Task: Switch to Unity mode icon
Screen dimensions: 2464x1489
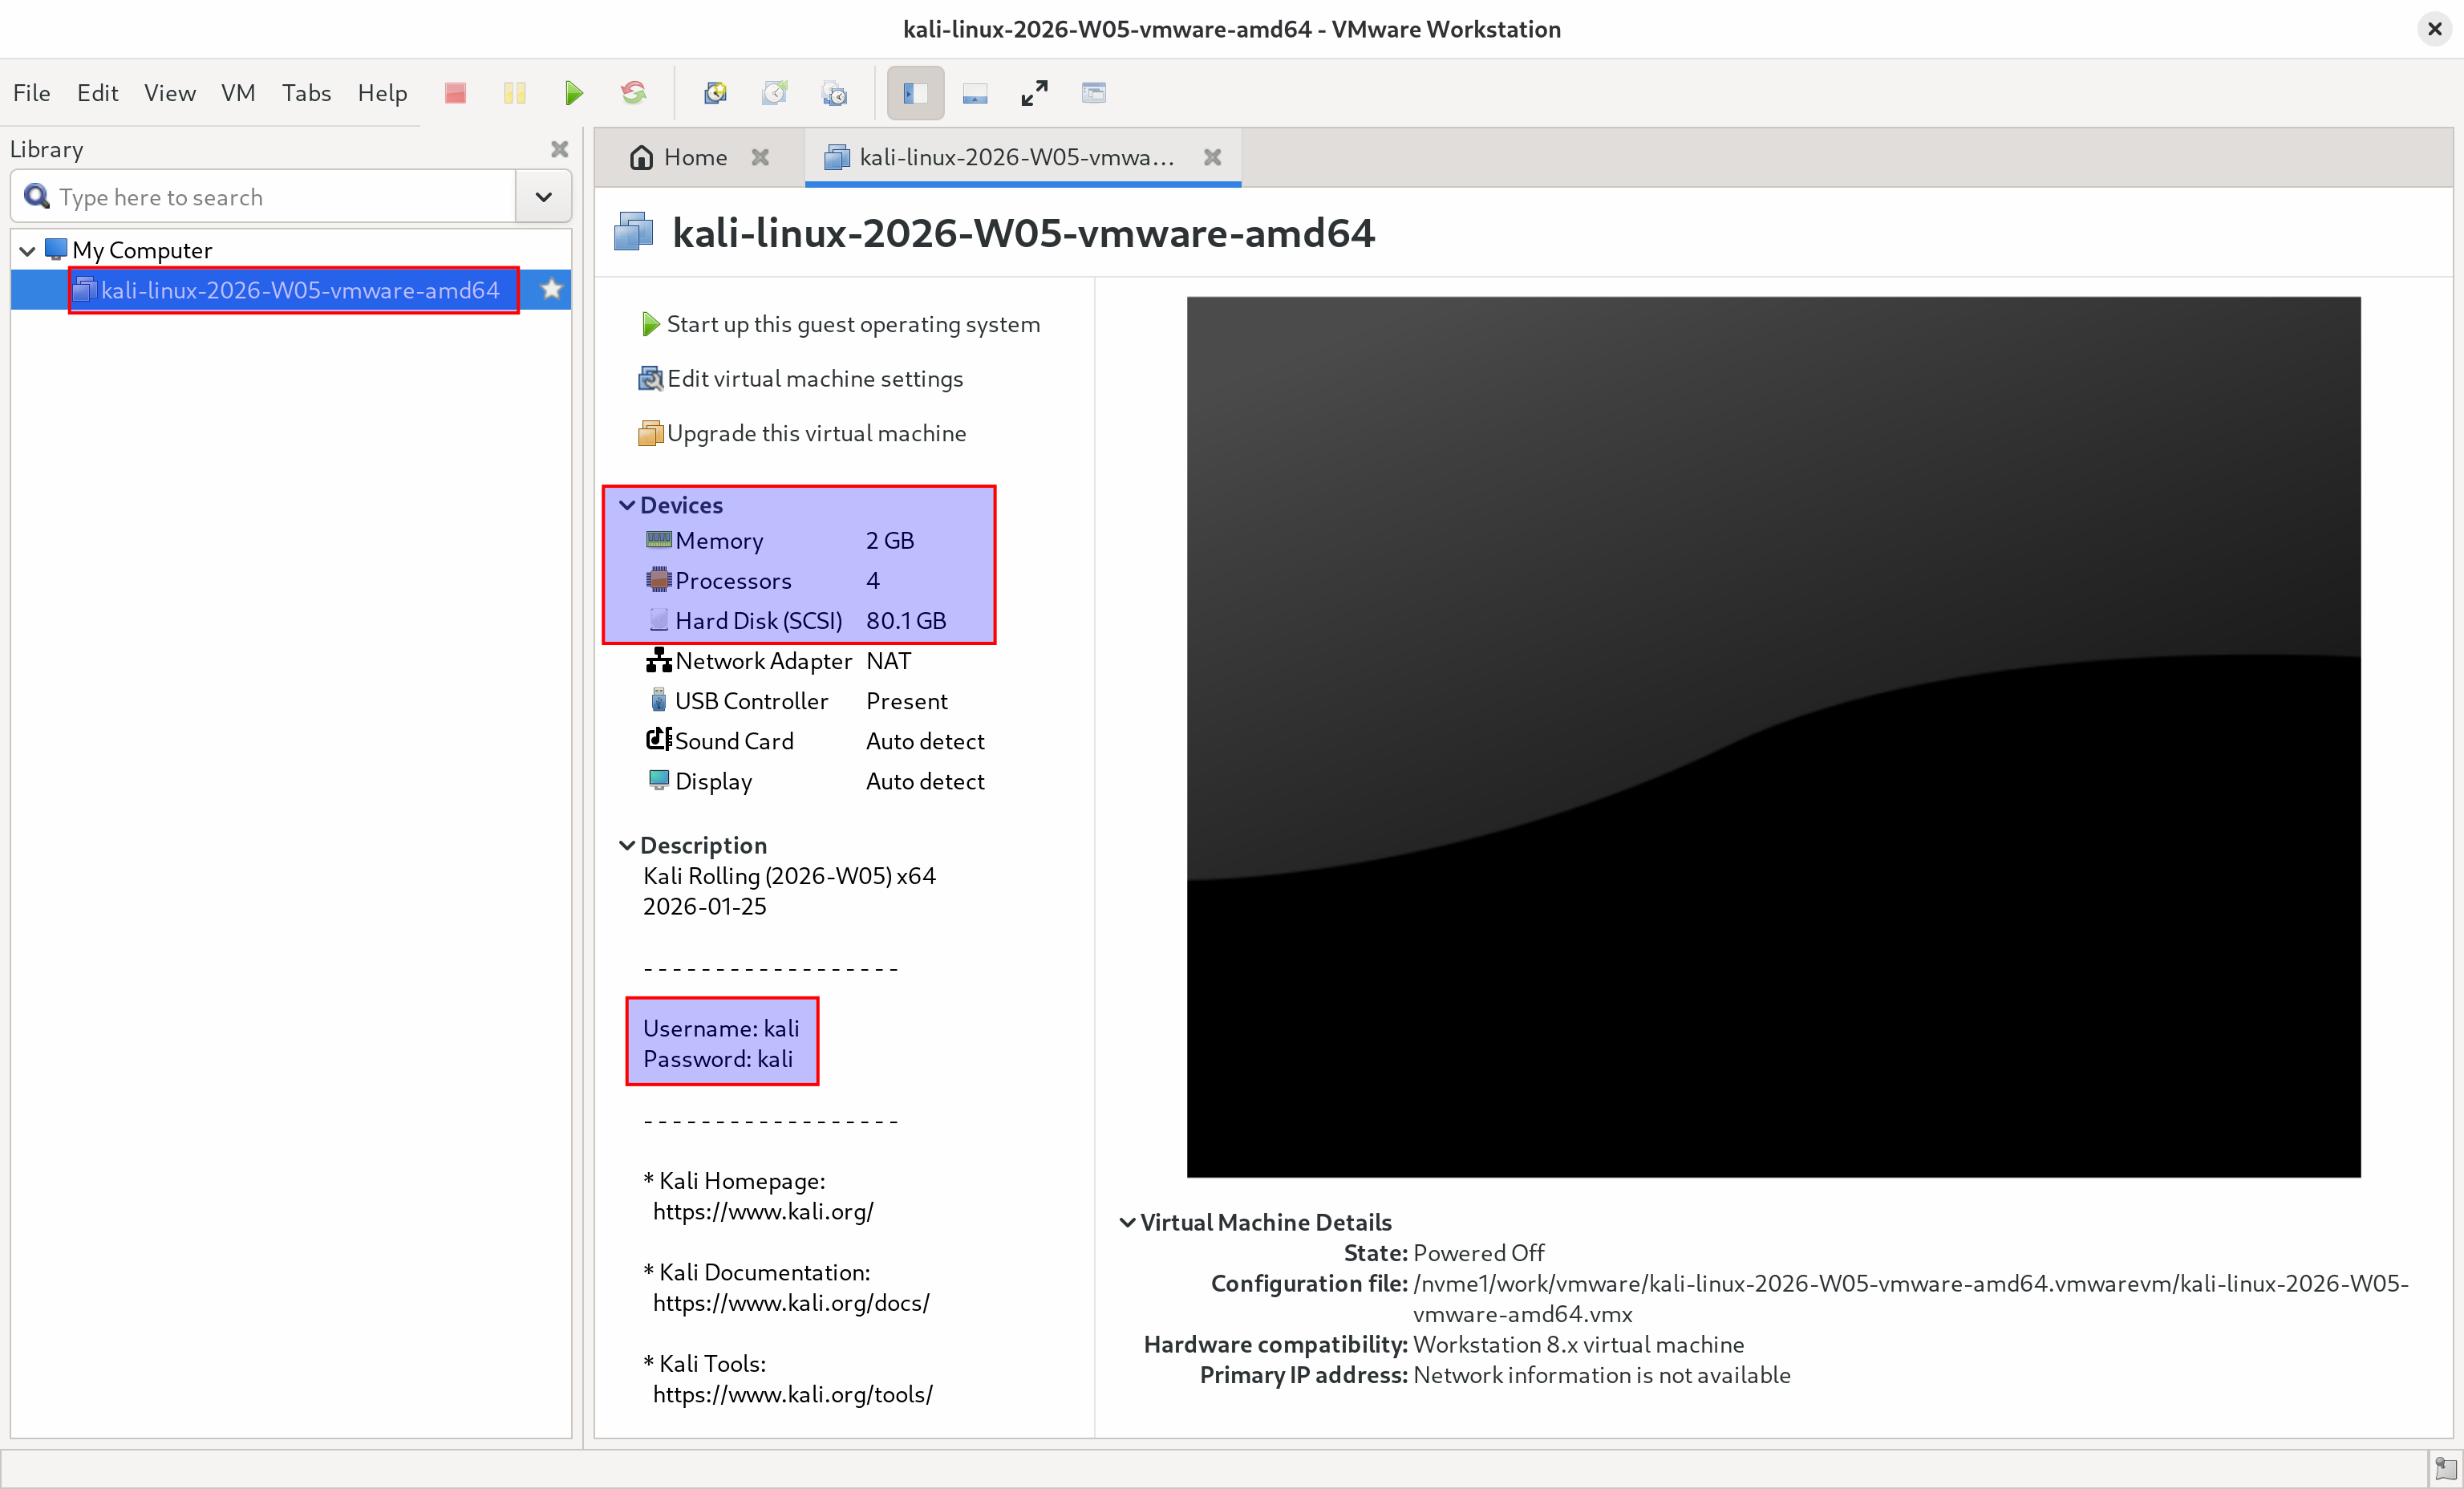Action: (x=1094, y=93)
